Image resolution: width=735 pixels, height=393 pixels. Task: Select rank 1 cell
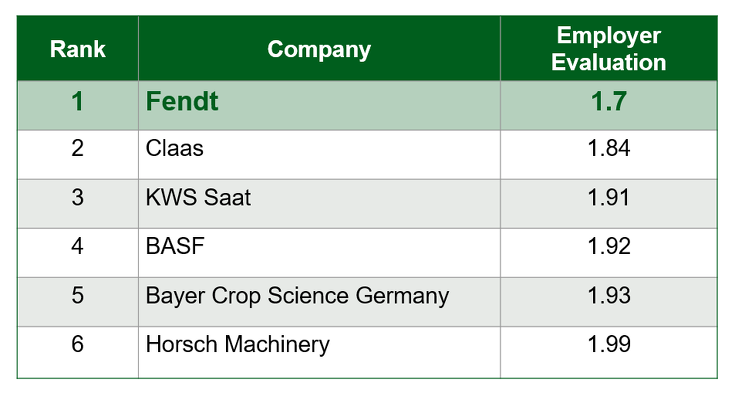(x=78, y=106)
